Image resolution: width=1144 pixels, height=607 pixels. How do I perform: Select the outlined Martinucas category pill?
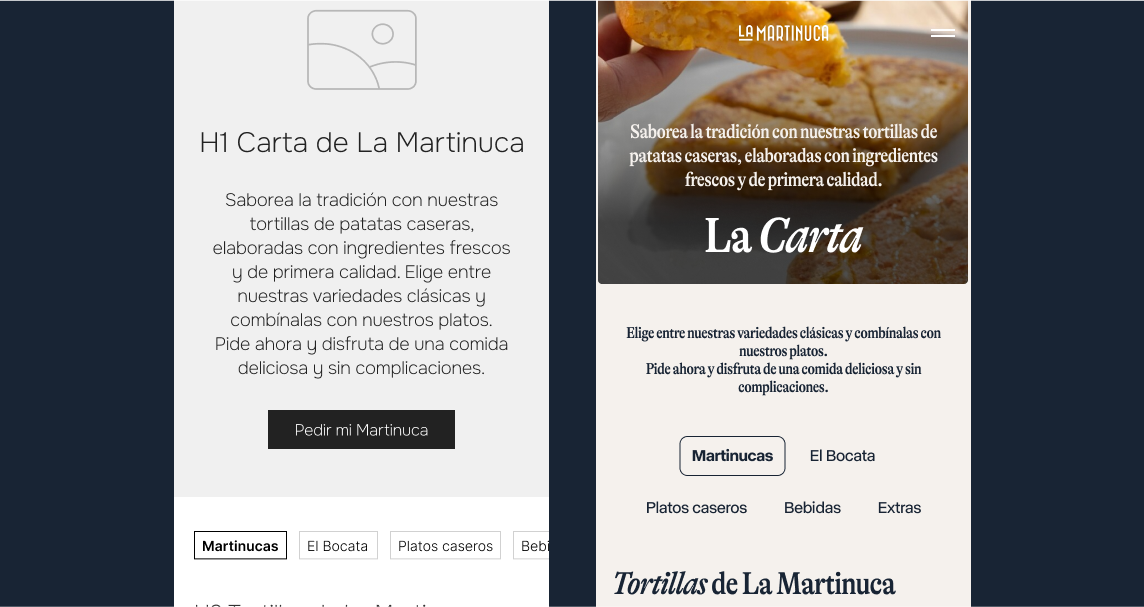[x=732, y=456]
